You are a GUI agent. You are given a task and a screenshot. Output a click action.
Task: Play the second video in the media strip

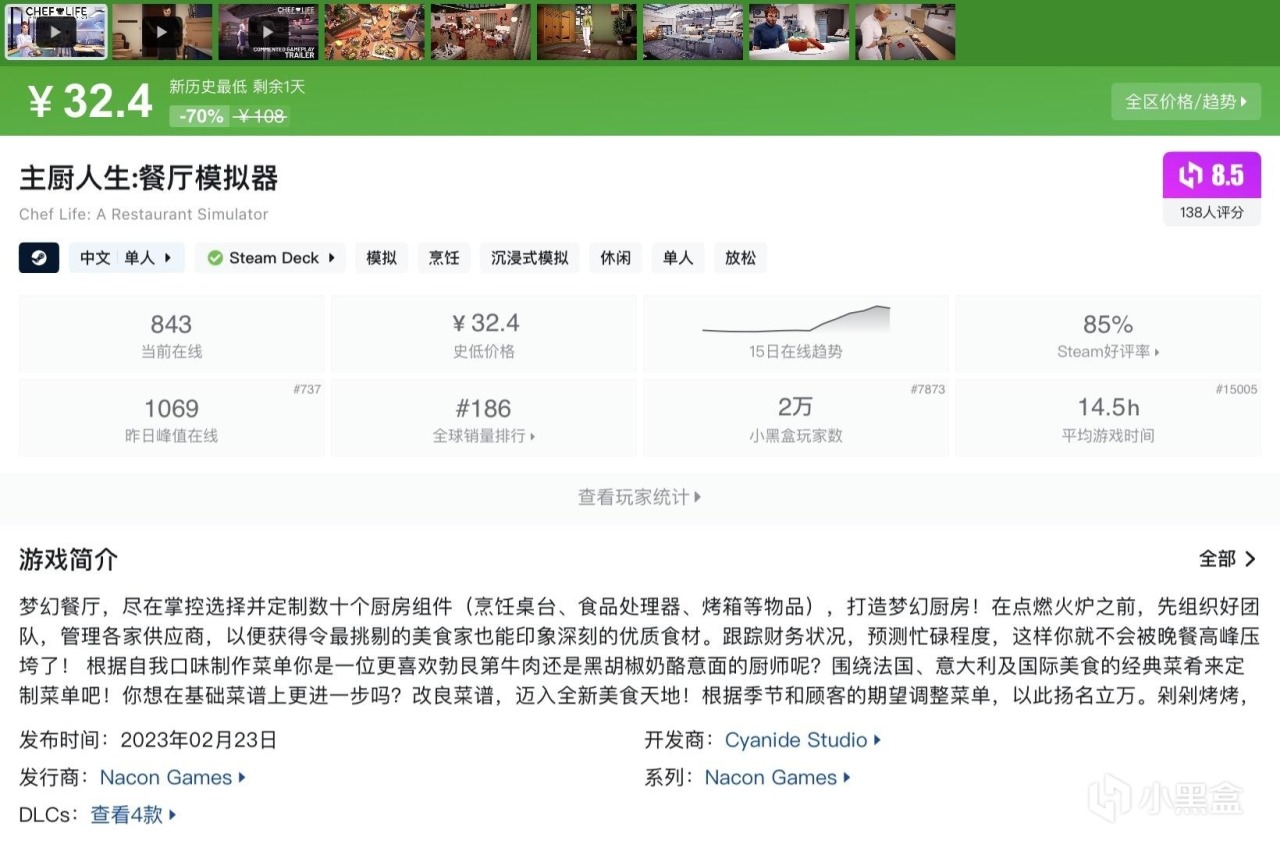(162, 32)
